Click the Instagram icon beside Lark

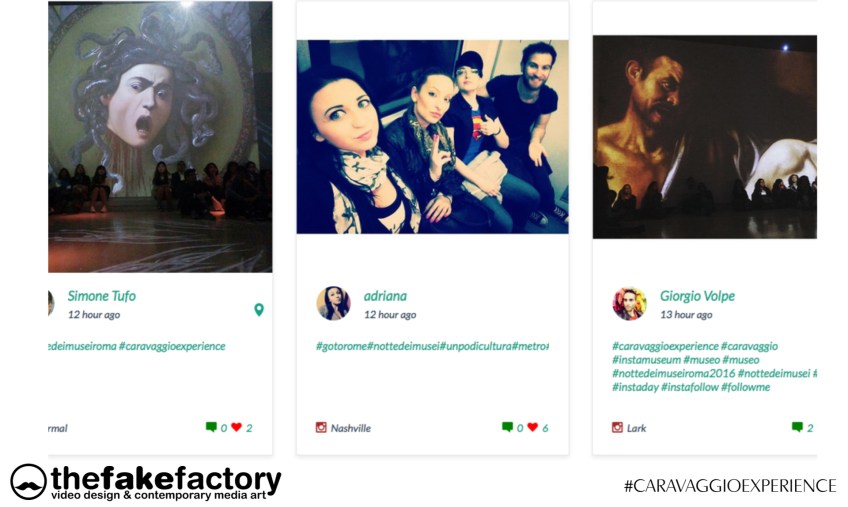(617, 427)
